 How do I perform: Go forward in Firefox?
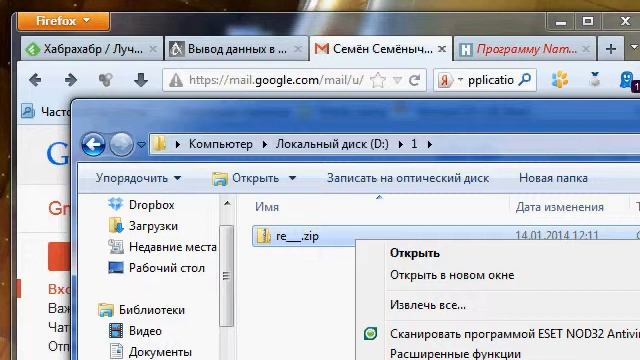[x=71, y=80]
